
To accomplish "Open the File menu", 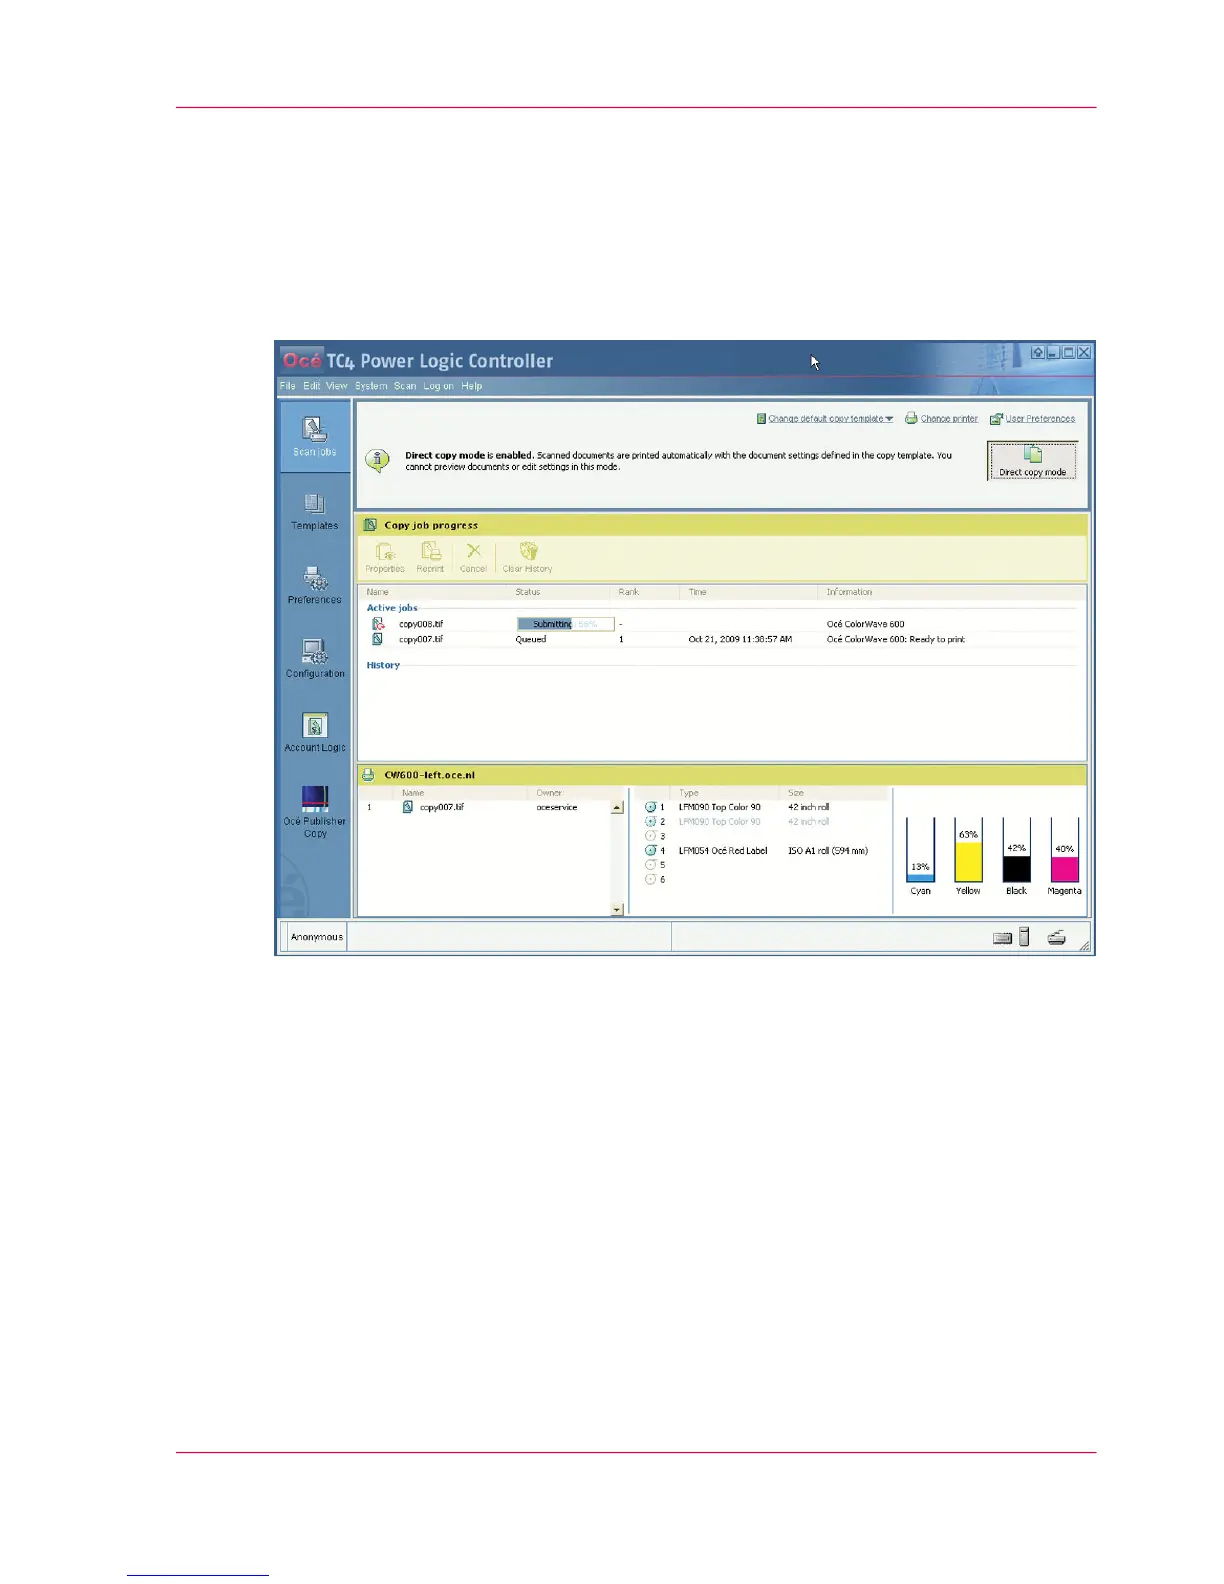I will coord(288,386).
